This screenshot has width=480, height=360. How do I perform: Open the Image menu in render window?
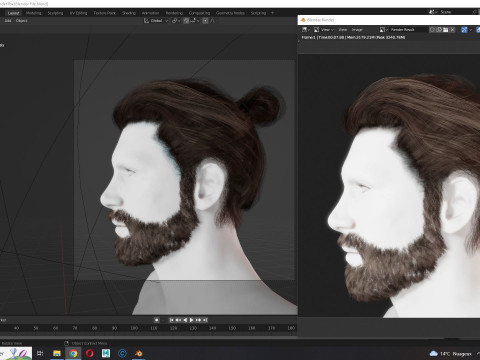(x=357, y=30)
